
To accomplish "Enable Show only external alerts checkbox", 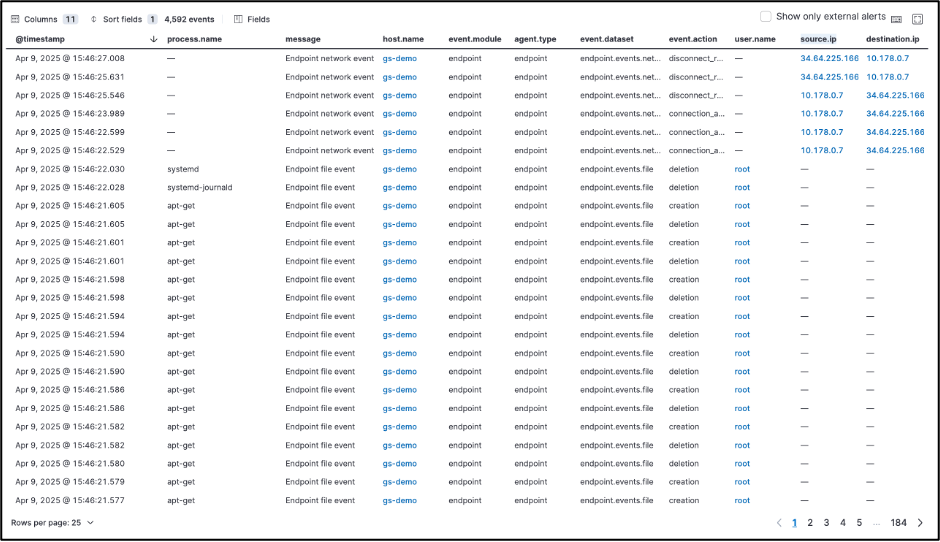I will (766, 17).
